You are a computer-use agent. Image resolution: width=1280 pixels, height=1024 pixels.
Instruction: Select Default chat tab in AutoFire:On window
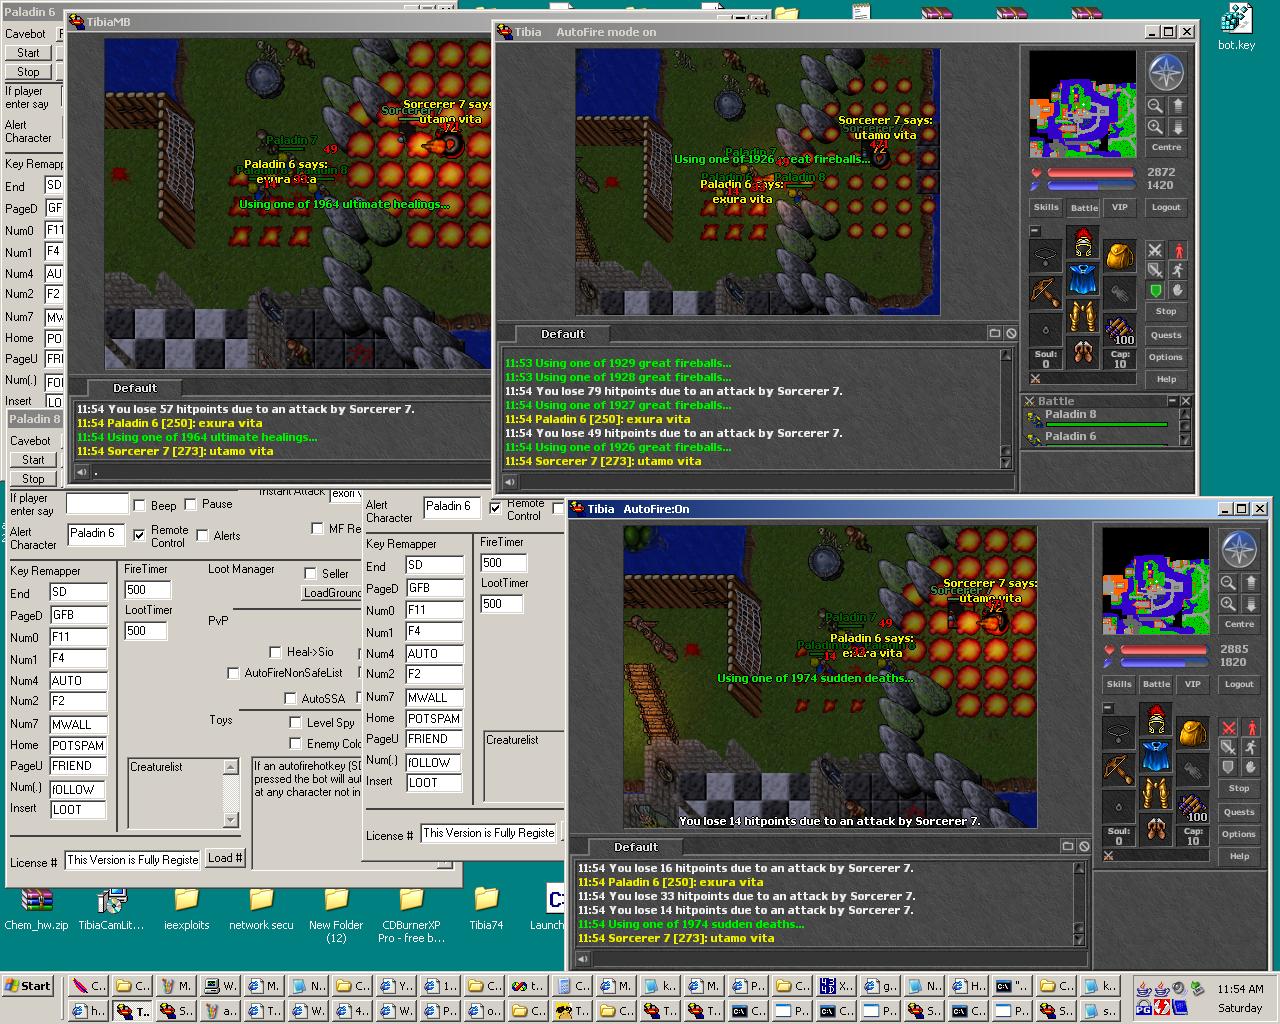coord(636,846)
